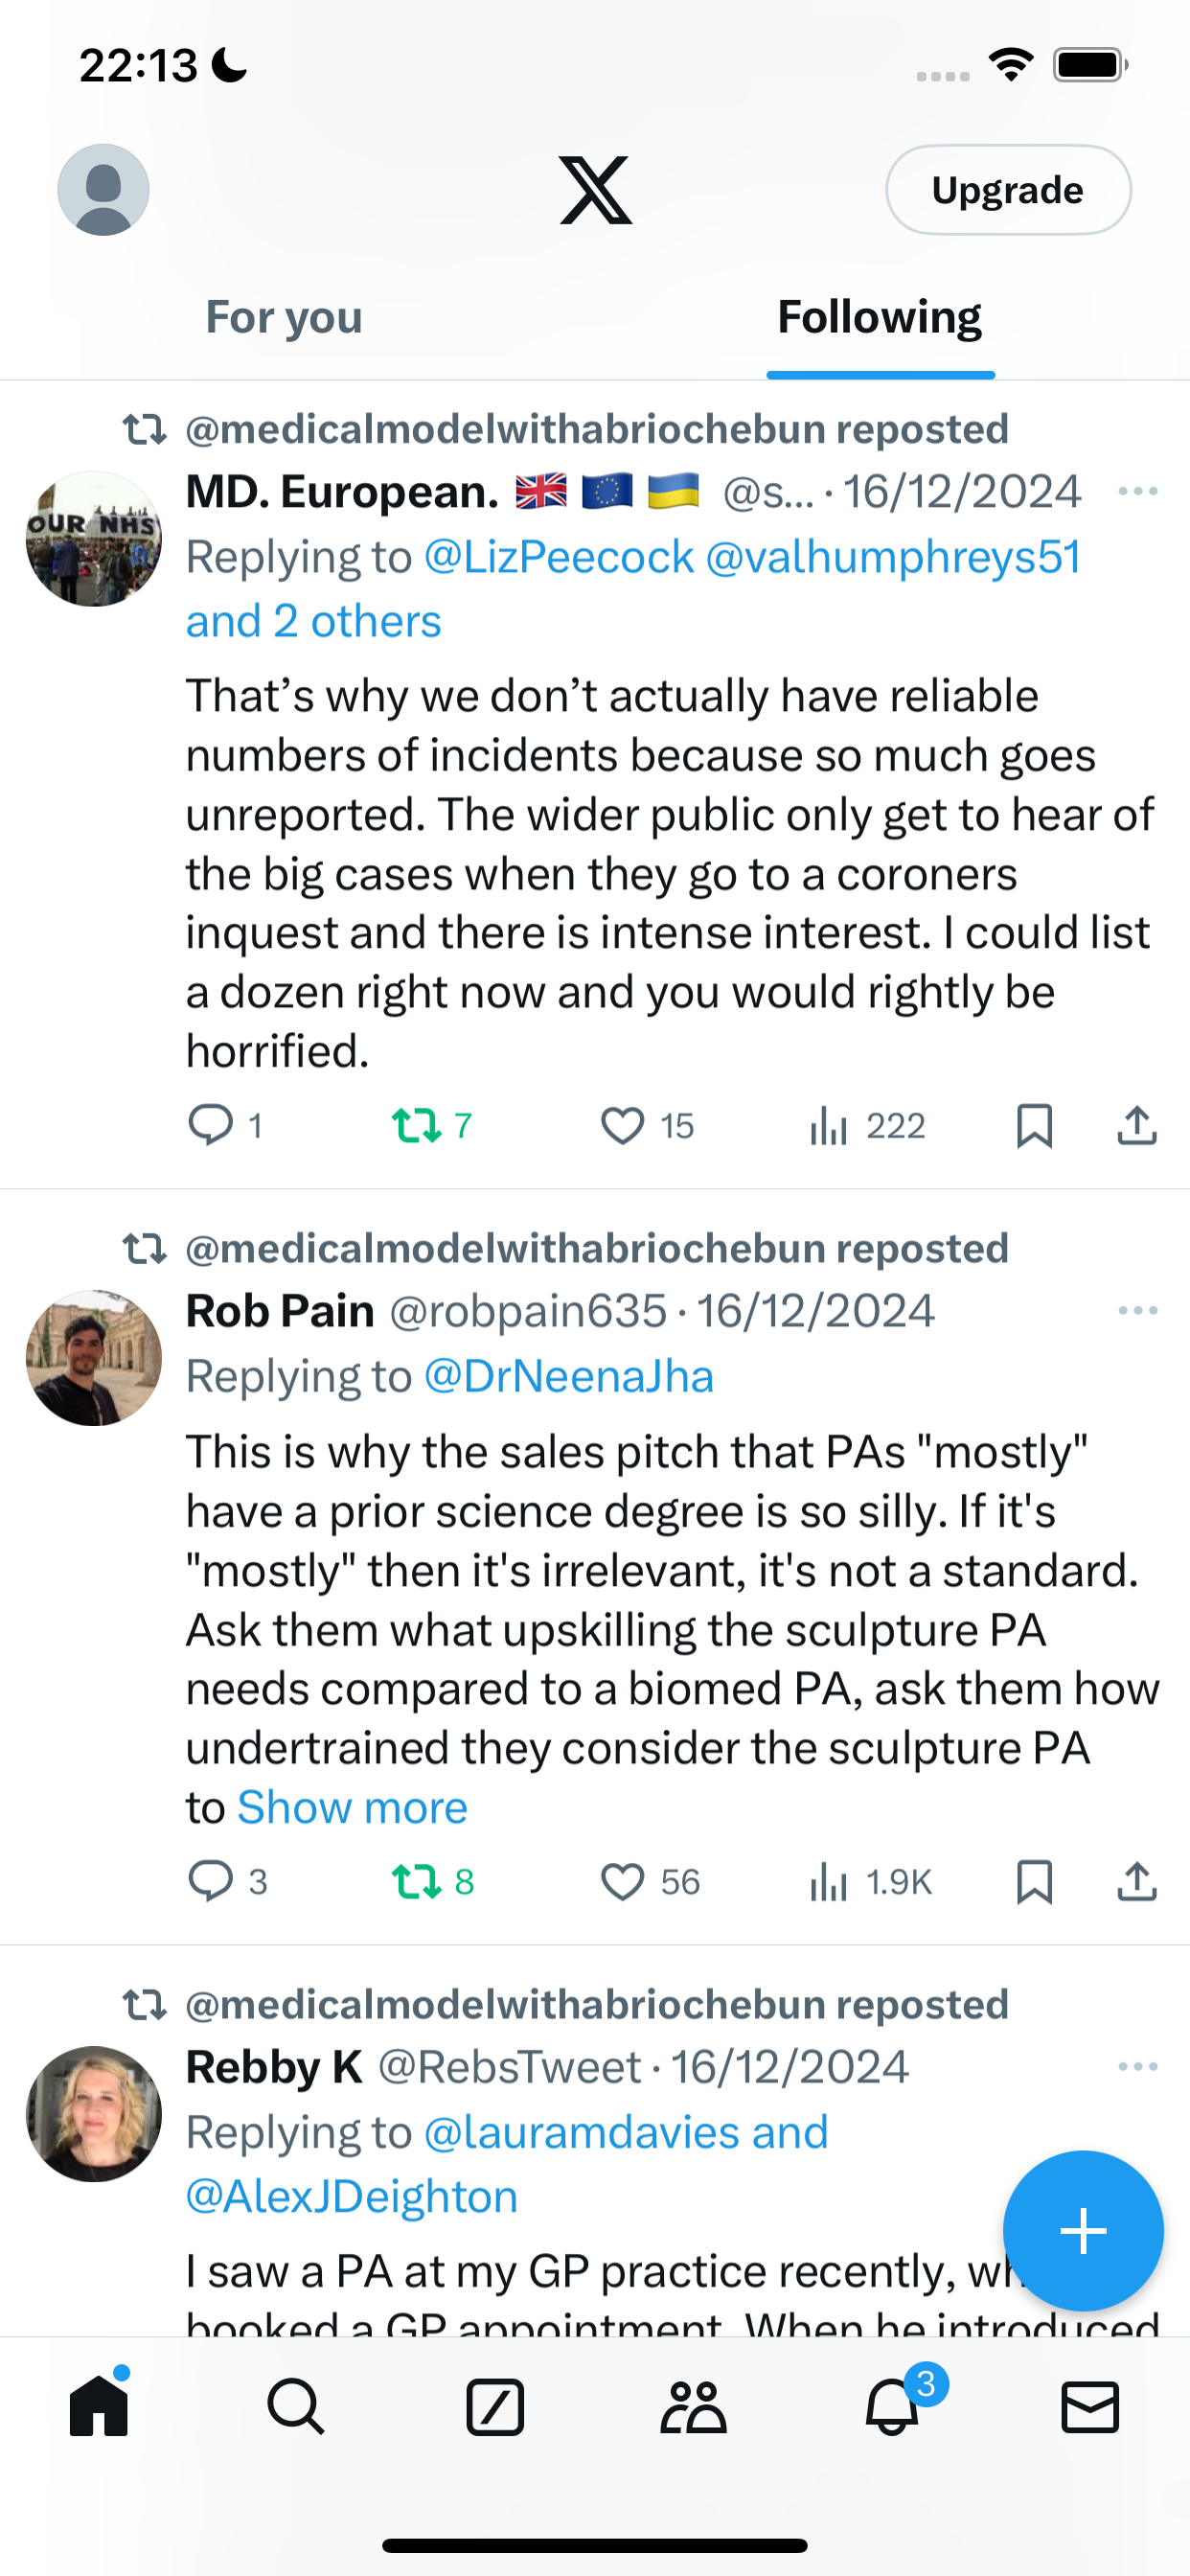
Task: Reply to Rob Pain's post
Action: (227, 1882)
